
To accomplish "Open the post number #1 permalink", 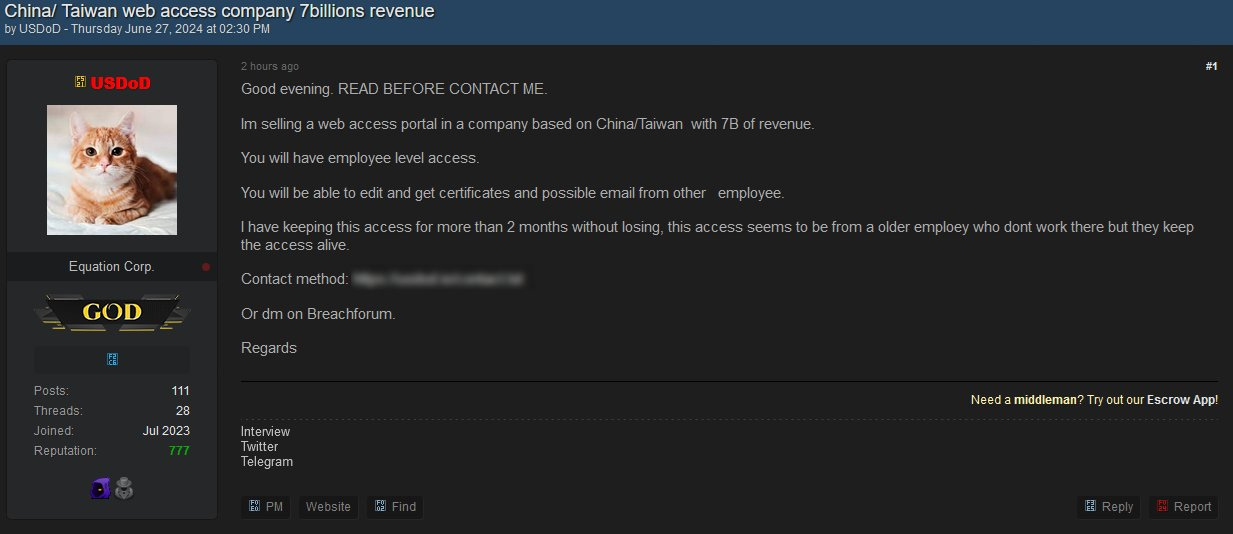I will [1211, 66].
